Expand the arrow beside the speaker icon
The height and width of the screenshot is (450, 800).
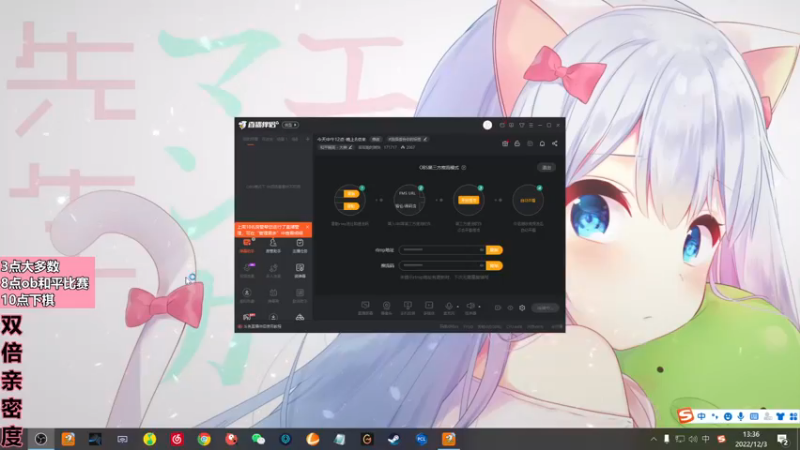(479, 307)
